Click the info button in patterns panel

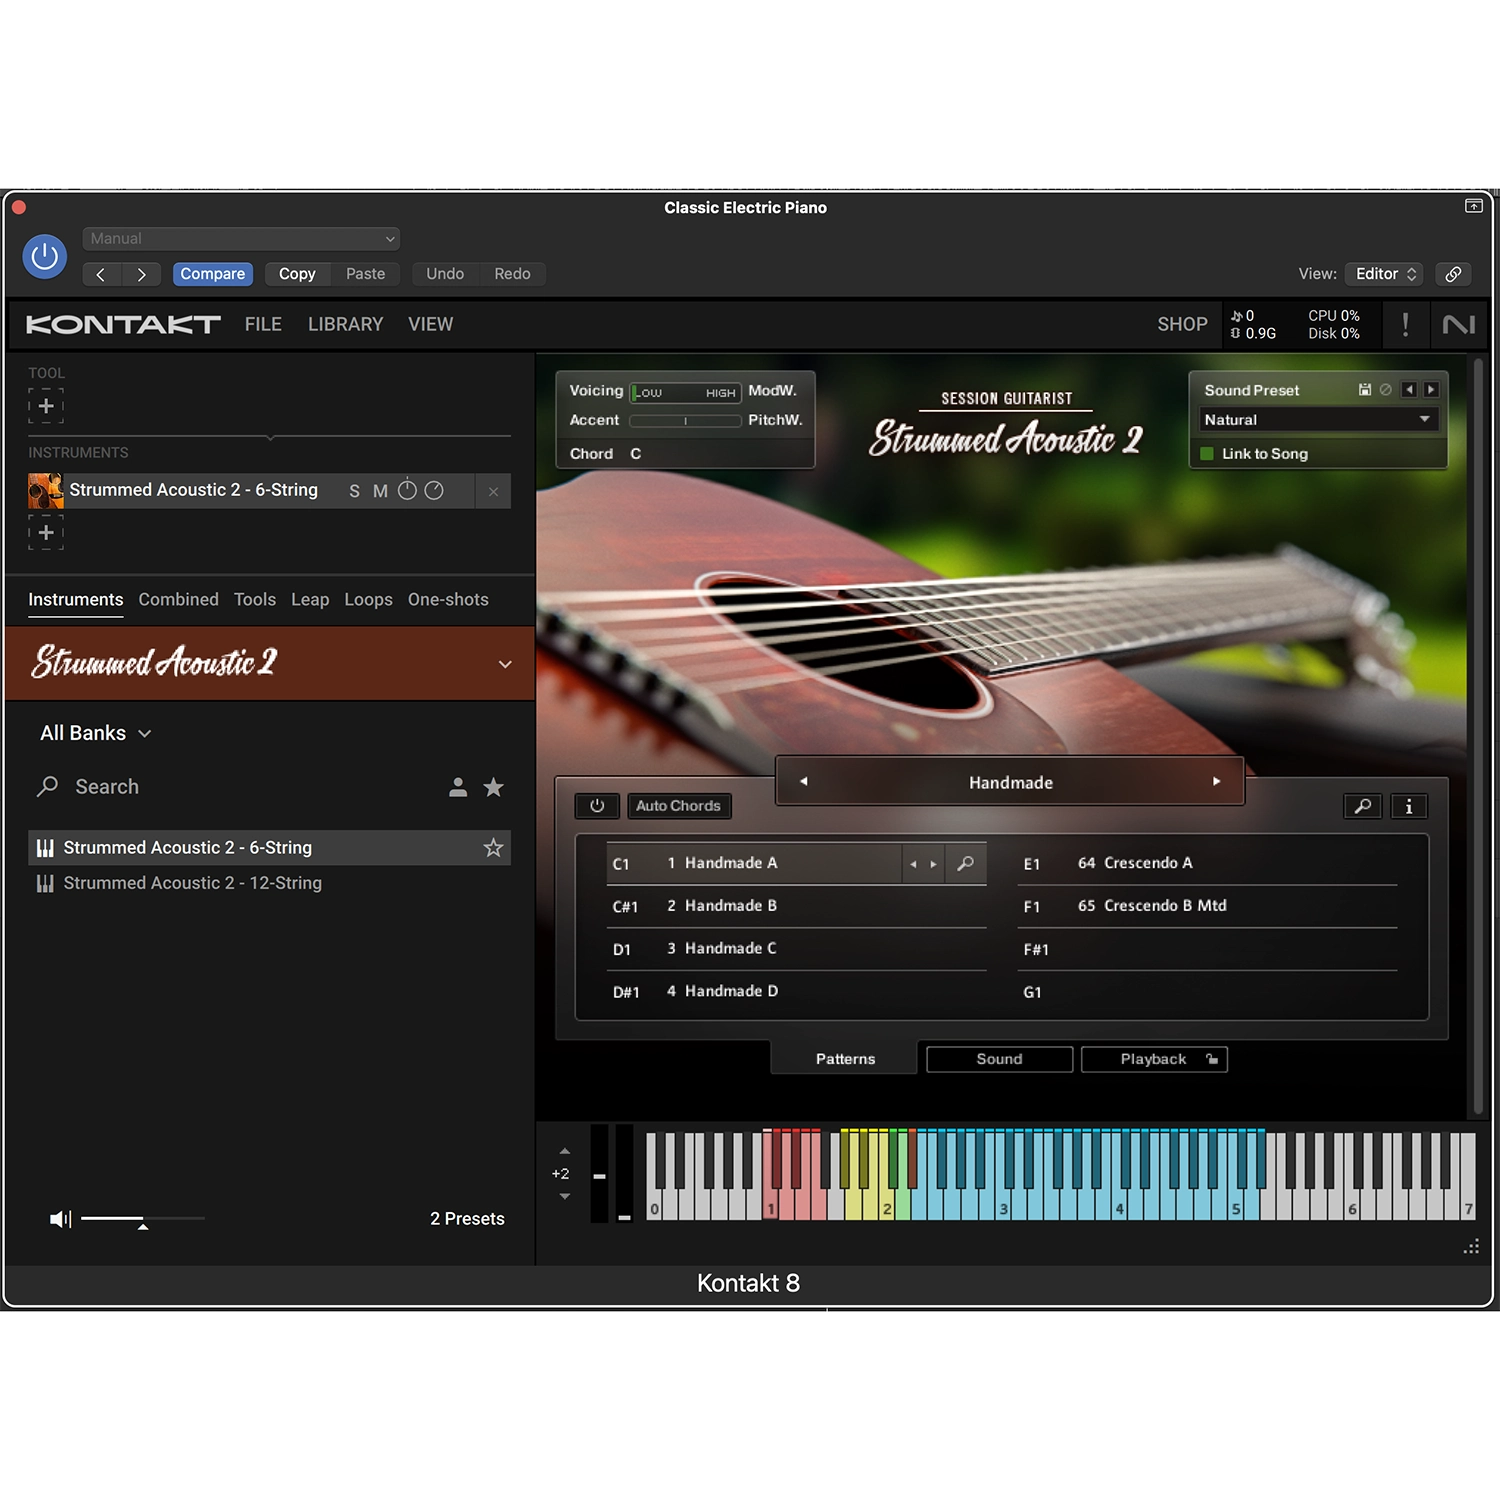pyautogui.click(x=1409, y=806)
